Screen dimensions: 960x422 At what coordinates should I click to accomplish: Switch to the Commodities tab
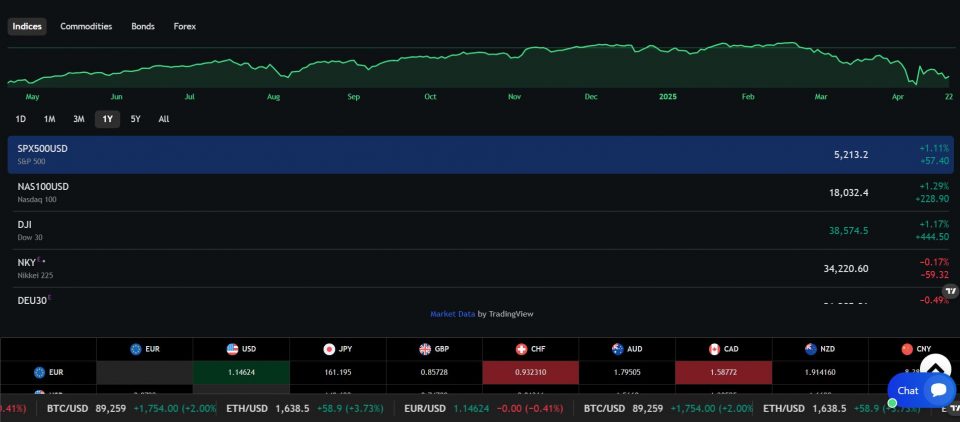pos(86,26)
